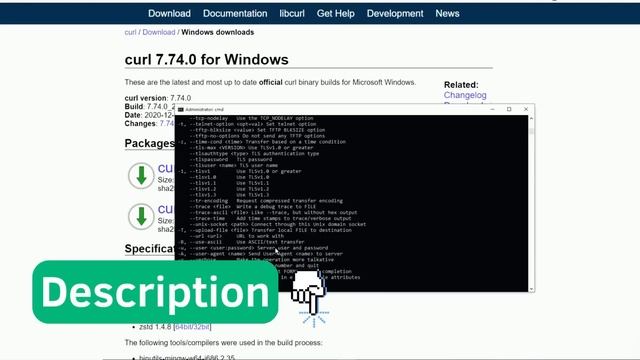Click the '--unix-socket <path>' line in cmd
The width and height of the screenshot is (640, 360).
277,224
